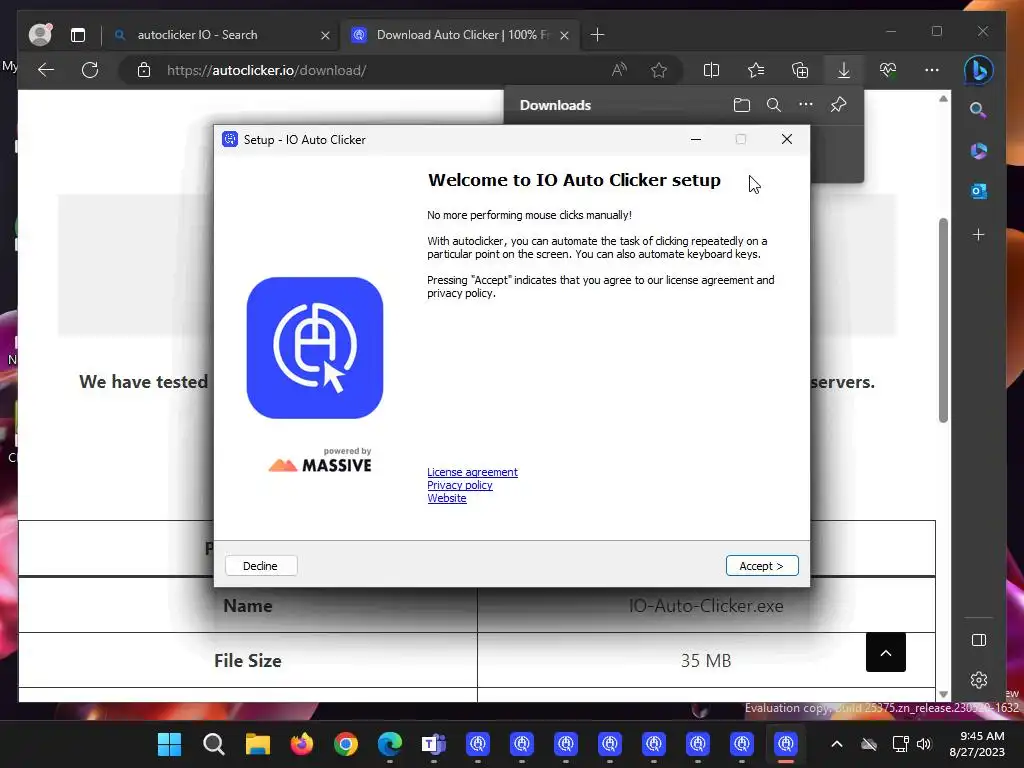Viewport: 1024px width, 768px height.
Task: Toggle Edge split screen view
Action: 711,70
